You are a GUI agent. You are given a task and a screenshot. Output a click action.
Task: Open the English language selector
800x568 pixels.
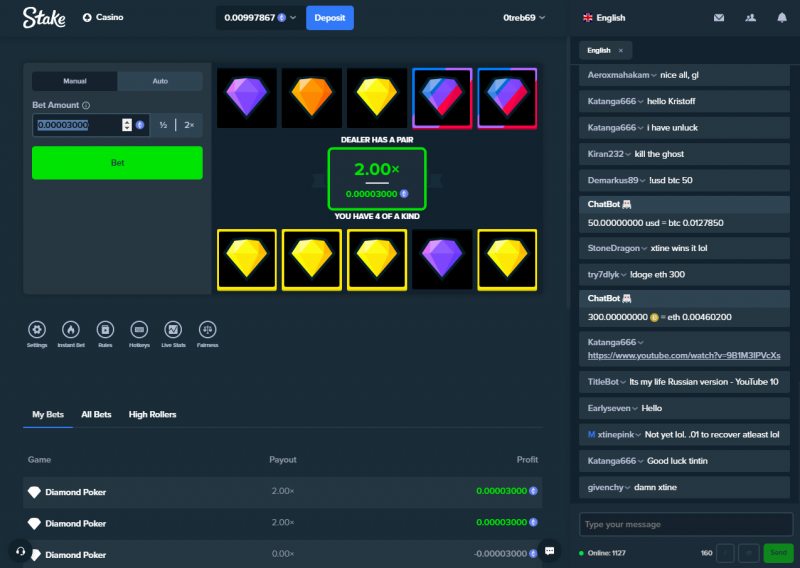point(604,18)
